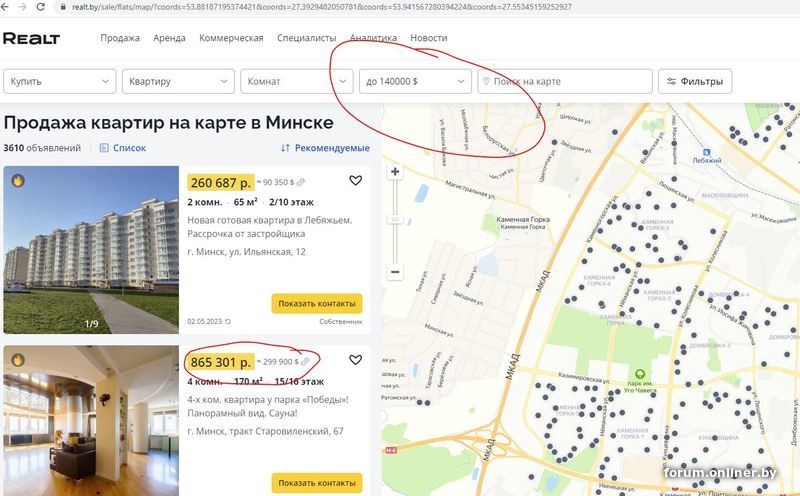
Task: Click the fire badge on interior photo
Action: pyautogui.click(x=18, y=360)
